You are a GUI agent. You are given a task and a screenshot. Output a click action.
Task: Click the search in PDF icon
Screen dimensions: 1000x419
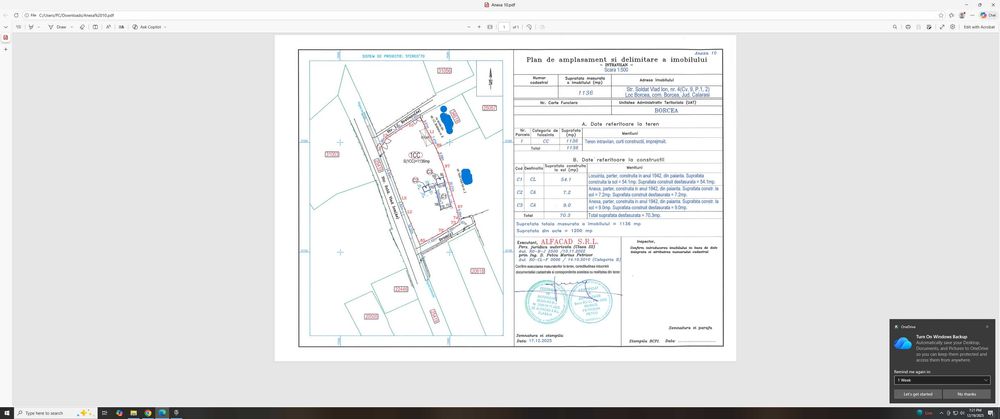[895, 27]
